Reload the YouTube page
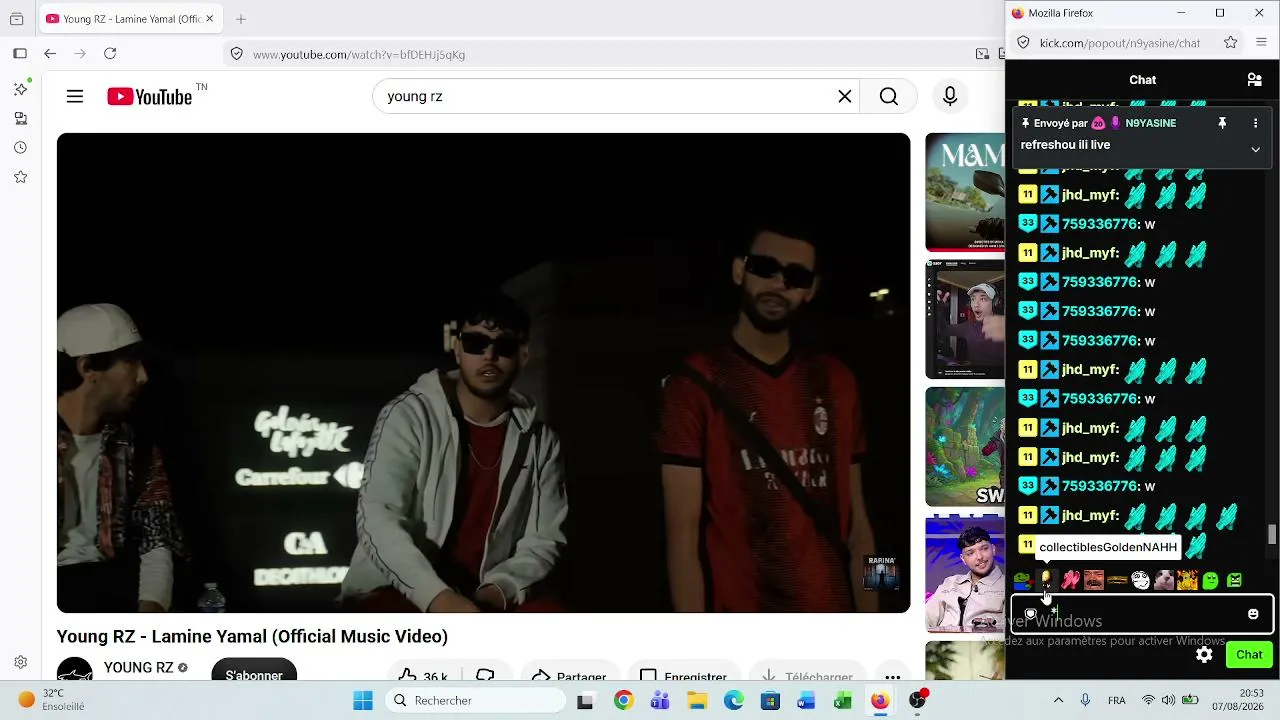1280x720 pixels. (x=110, y=54)
